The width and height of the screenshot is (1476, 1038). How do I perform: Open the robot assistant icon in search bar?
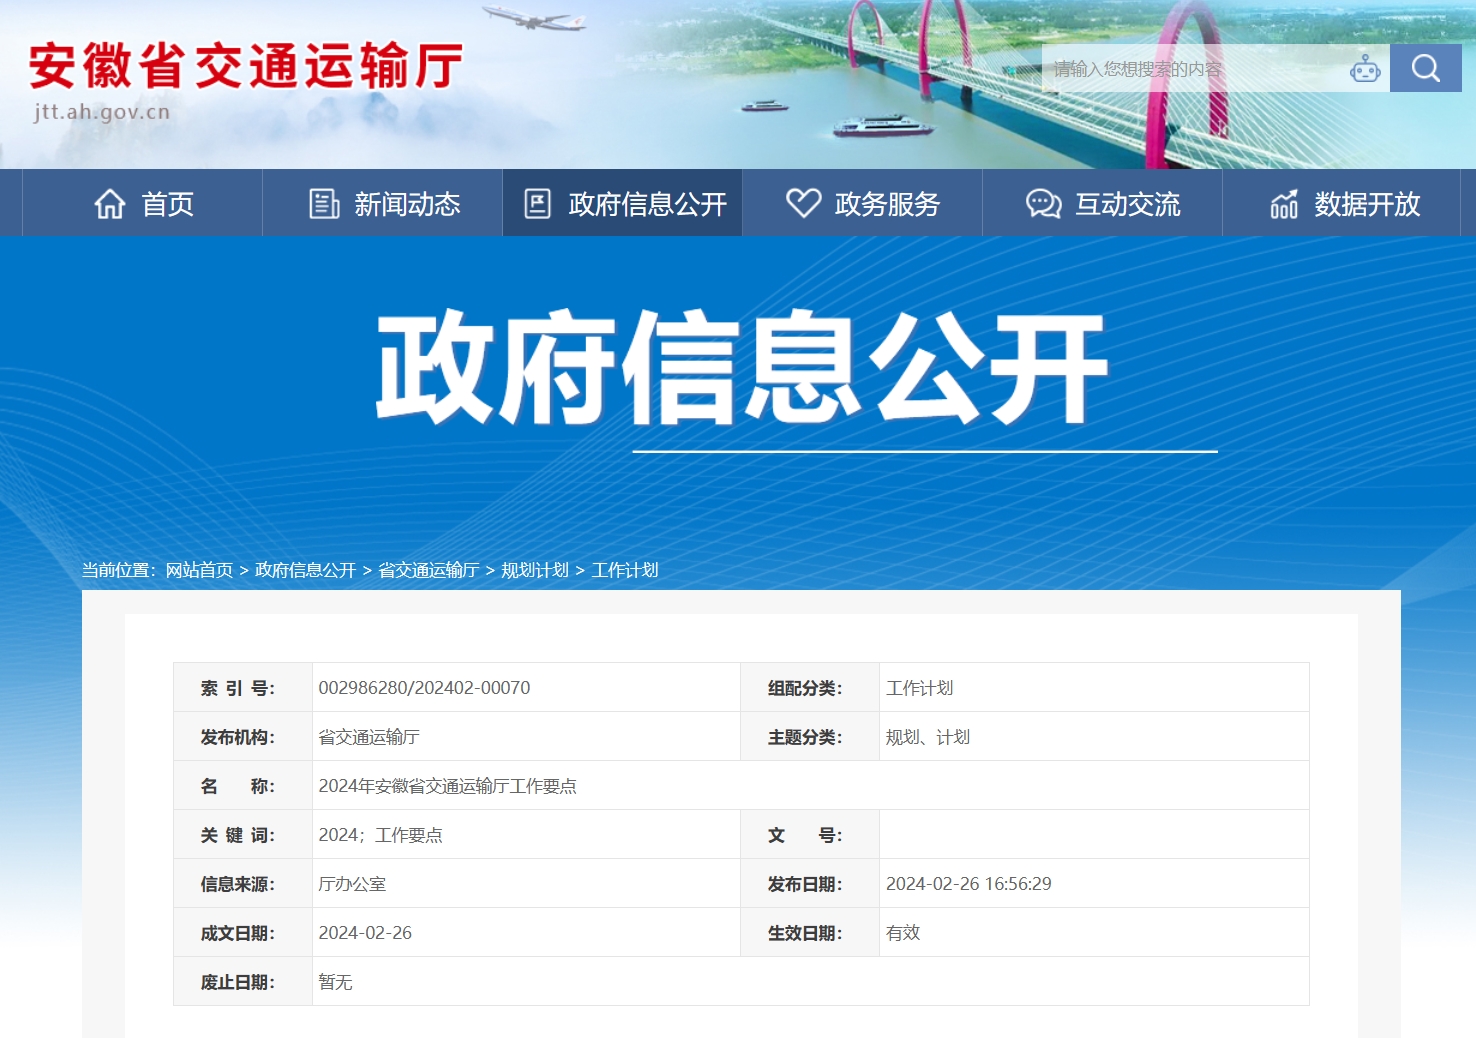(1365, 69)
